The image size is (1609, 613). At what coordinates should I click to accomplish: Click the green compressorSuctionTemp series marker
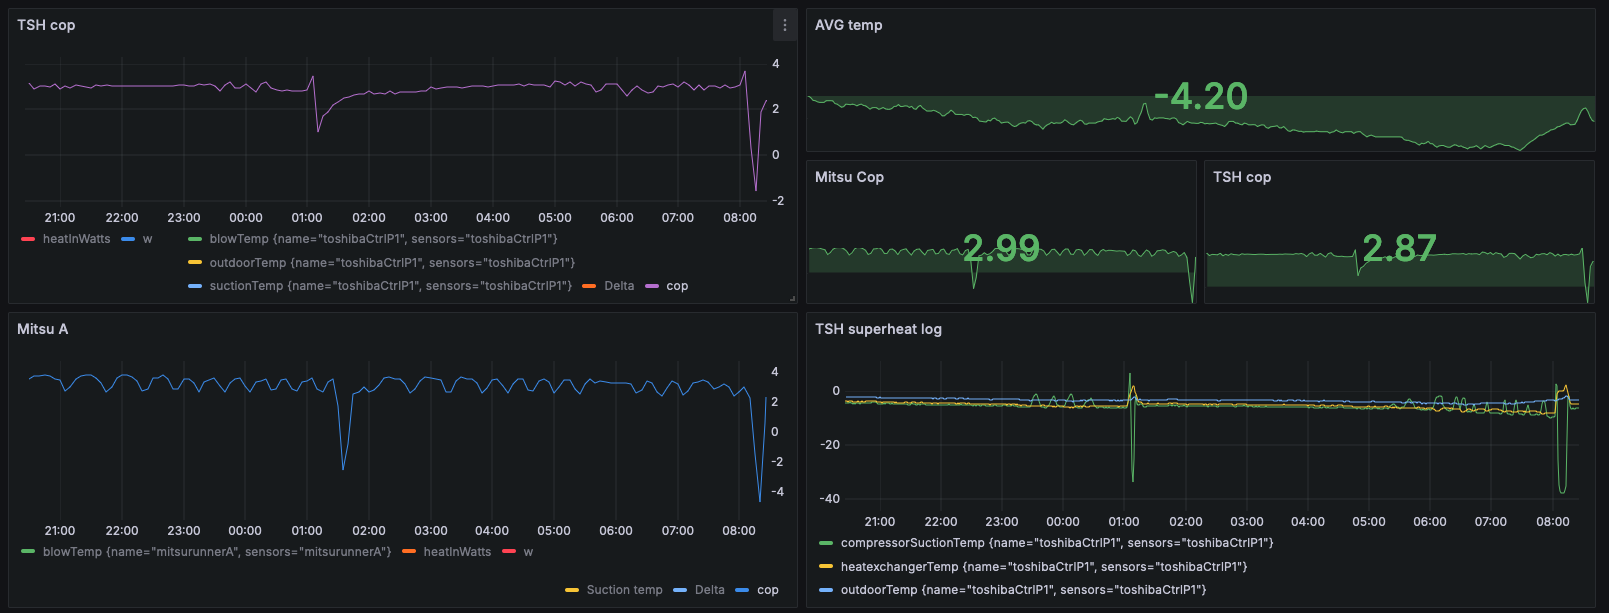(x=826, y=543)
